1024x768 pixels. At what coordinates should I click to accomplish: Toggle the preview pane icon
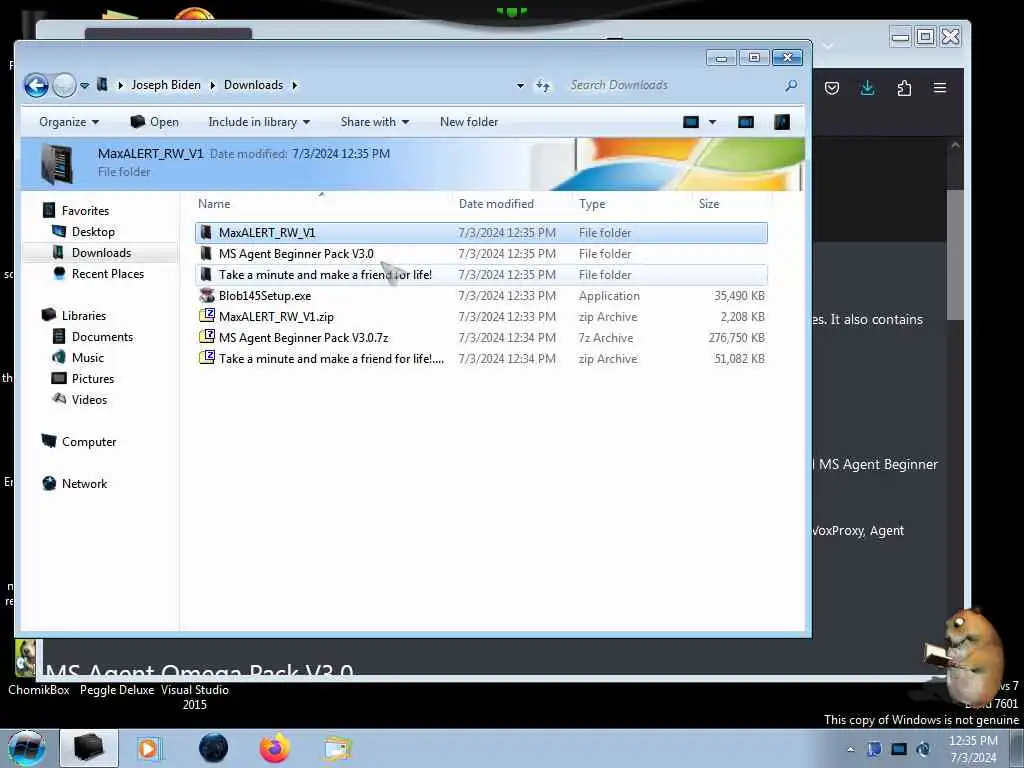(x=745, y=122)
